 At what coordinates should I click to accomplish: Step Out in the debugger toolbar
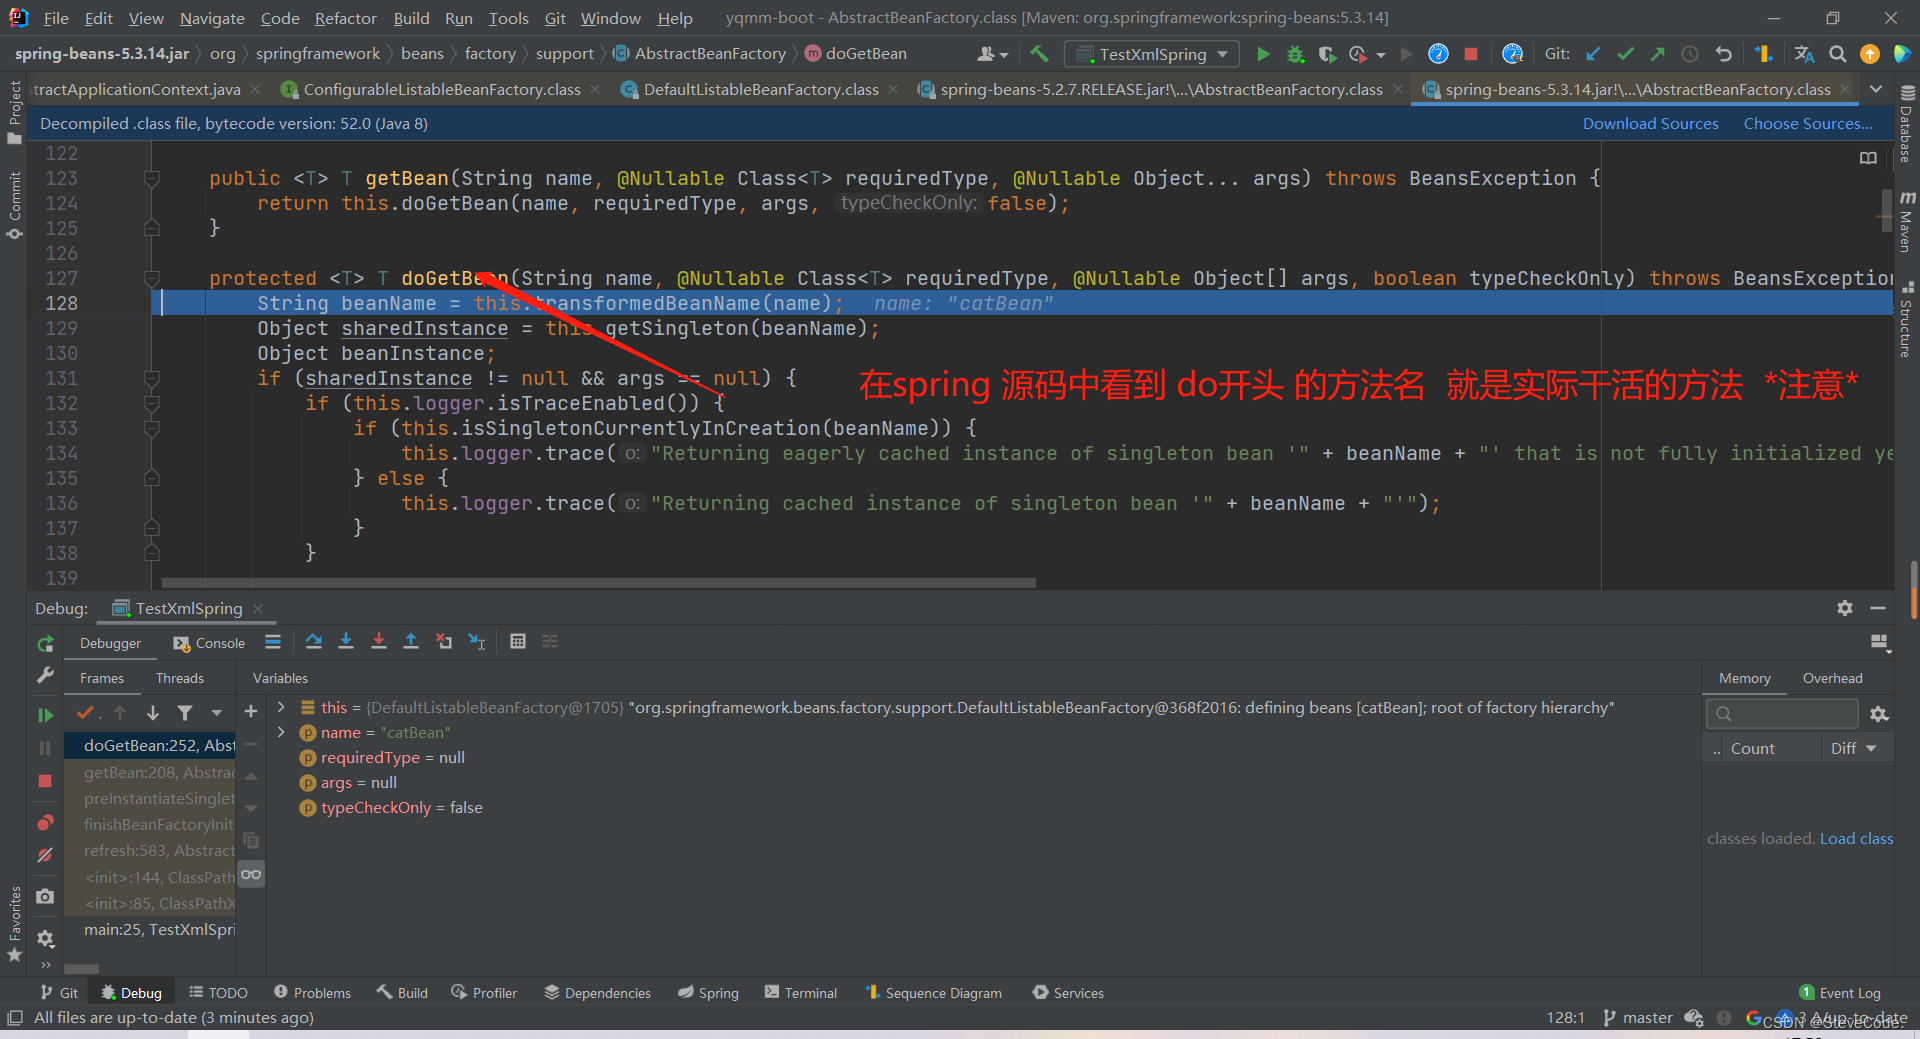click(x=411, y=642)
